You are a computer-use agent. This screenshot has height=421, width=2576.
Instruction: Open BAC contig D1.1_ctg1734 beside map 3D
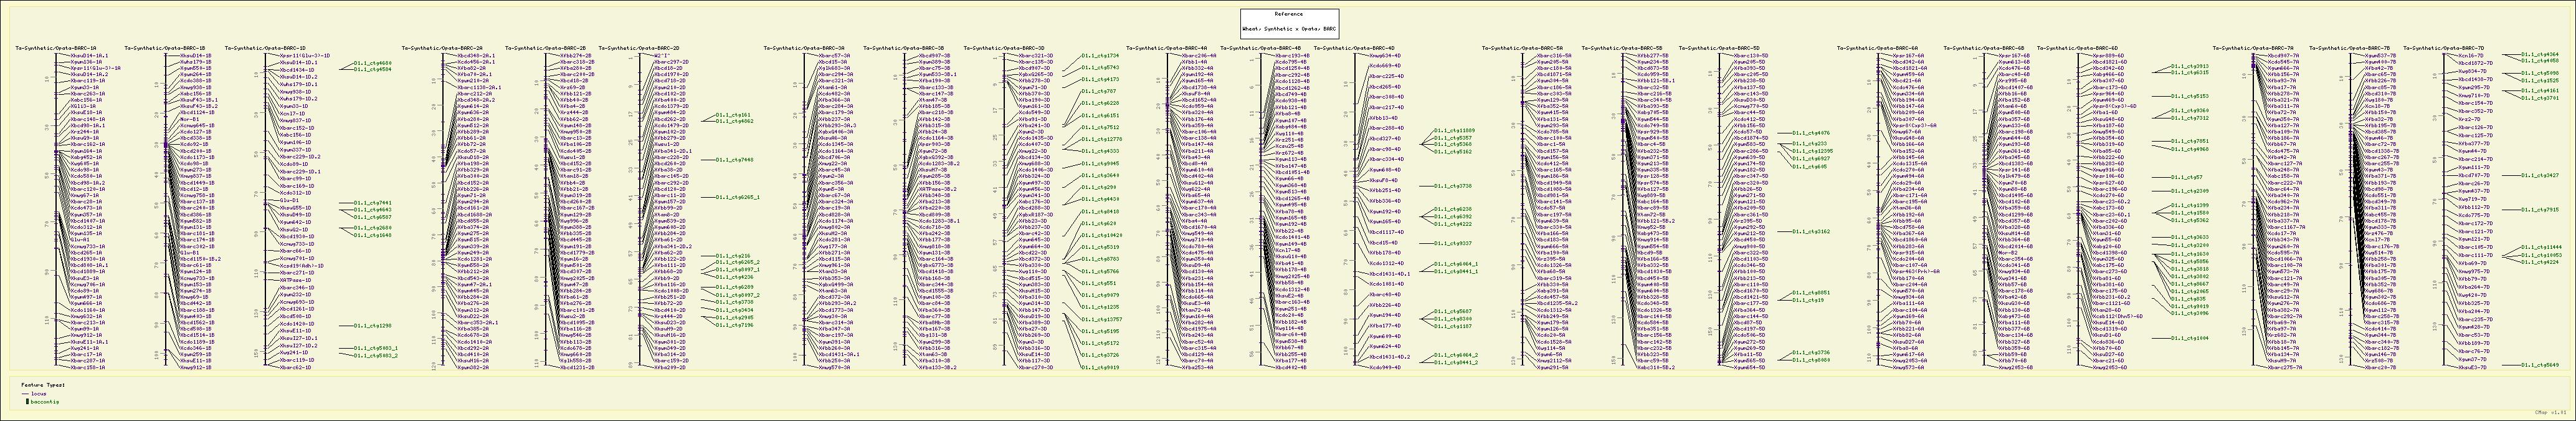coord(1100,56)
